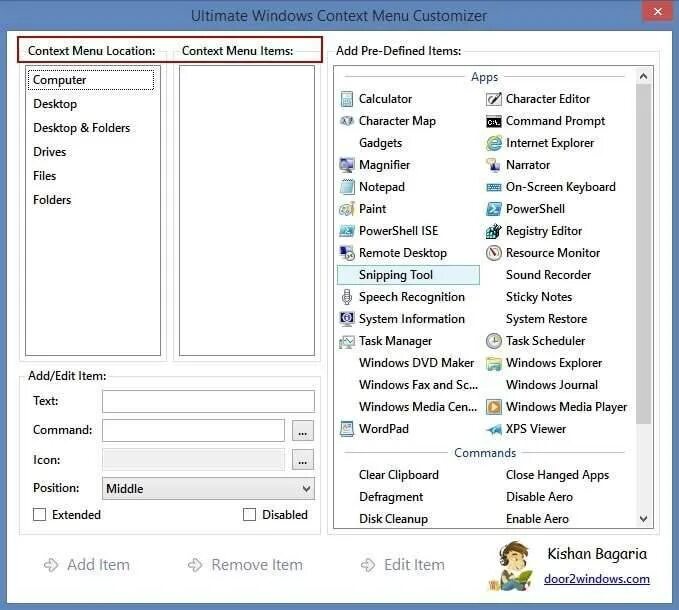Screen dimensions: 679x610
Task: Select Folders in the location list
Action: point(52,200)
